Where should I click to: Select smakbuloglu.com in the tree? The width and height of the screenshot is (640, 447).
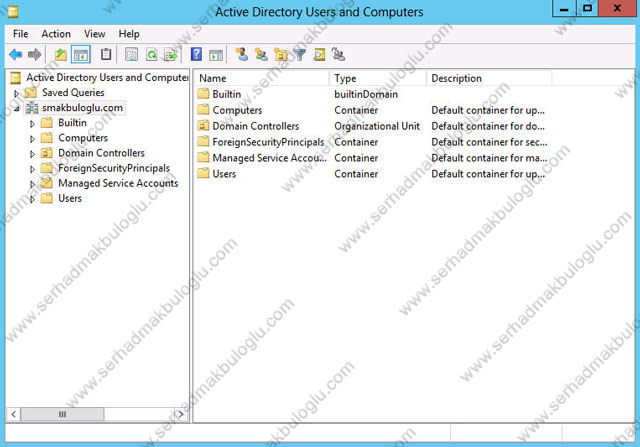82,108
